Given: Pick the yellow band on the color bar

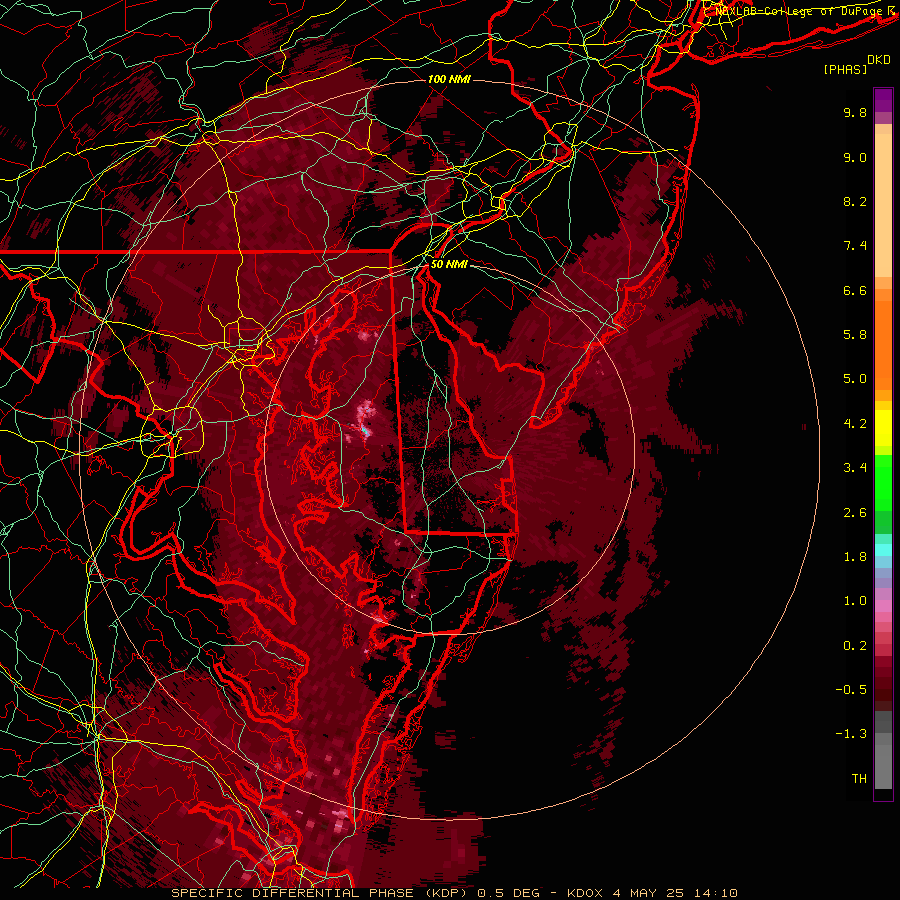Looking at the screenshot, I should [x=883, y=428].
